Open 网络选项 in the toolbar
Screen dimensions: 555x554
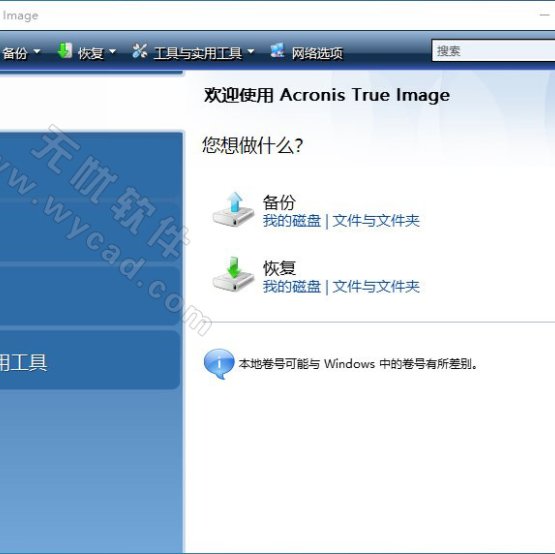point(317,53)
